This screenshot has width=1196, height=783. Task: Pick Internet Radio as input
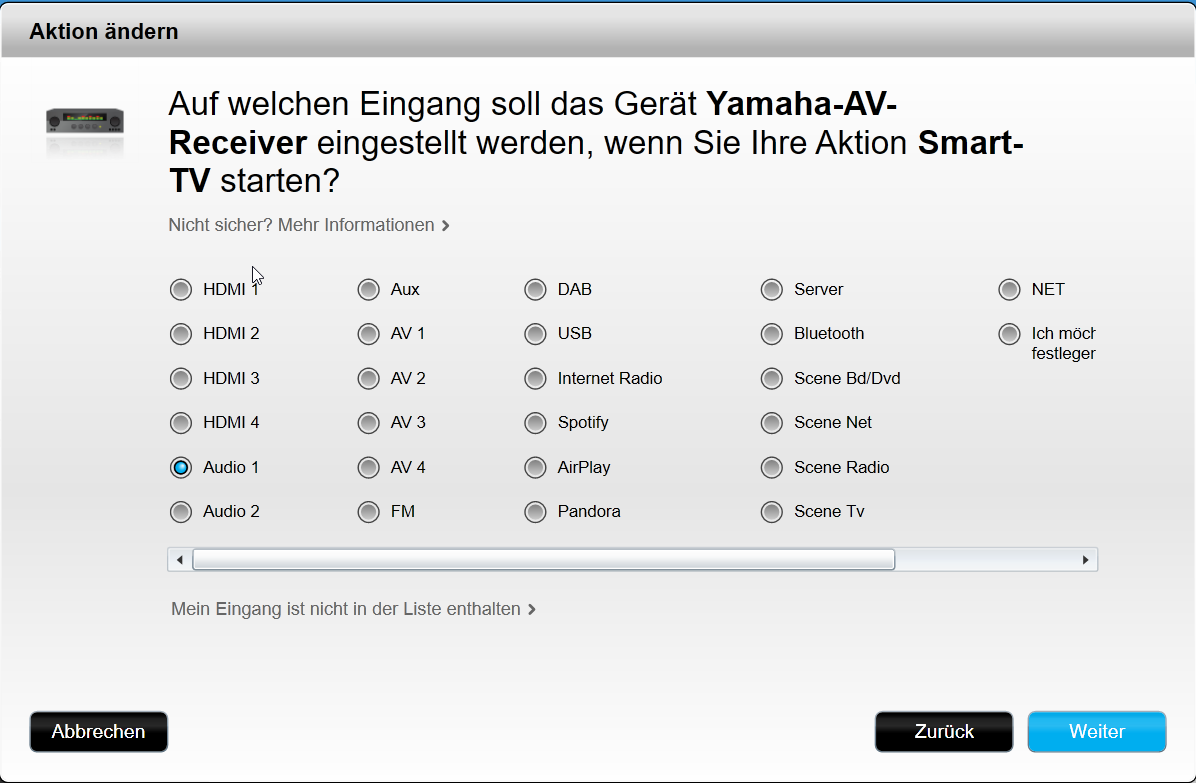click(x=535, y=379)
